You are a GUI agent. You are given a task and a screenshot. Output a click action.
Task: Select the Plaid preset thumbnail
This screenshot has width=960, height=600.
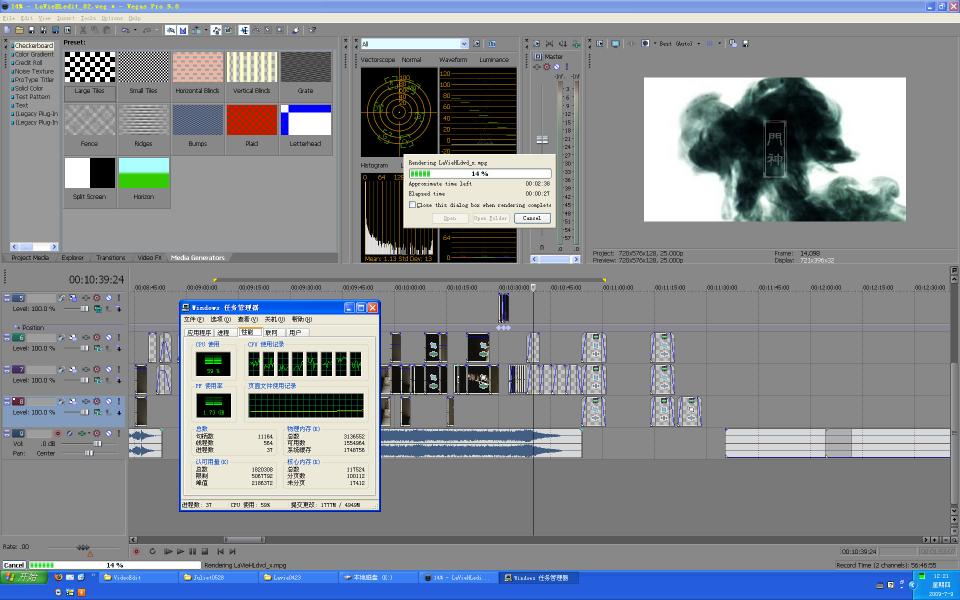[251, 120]
